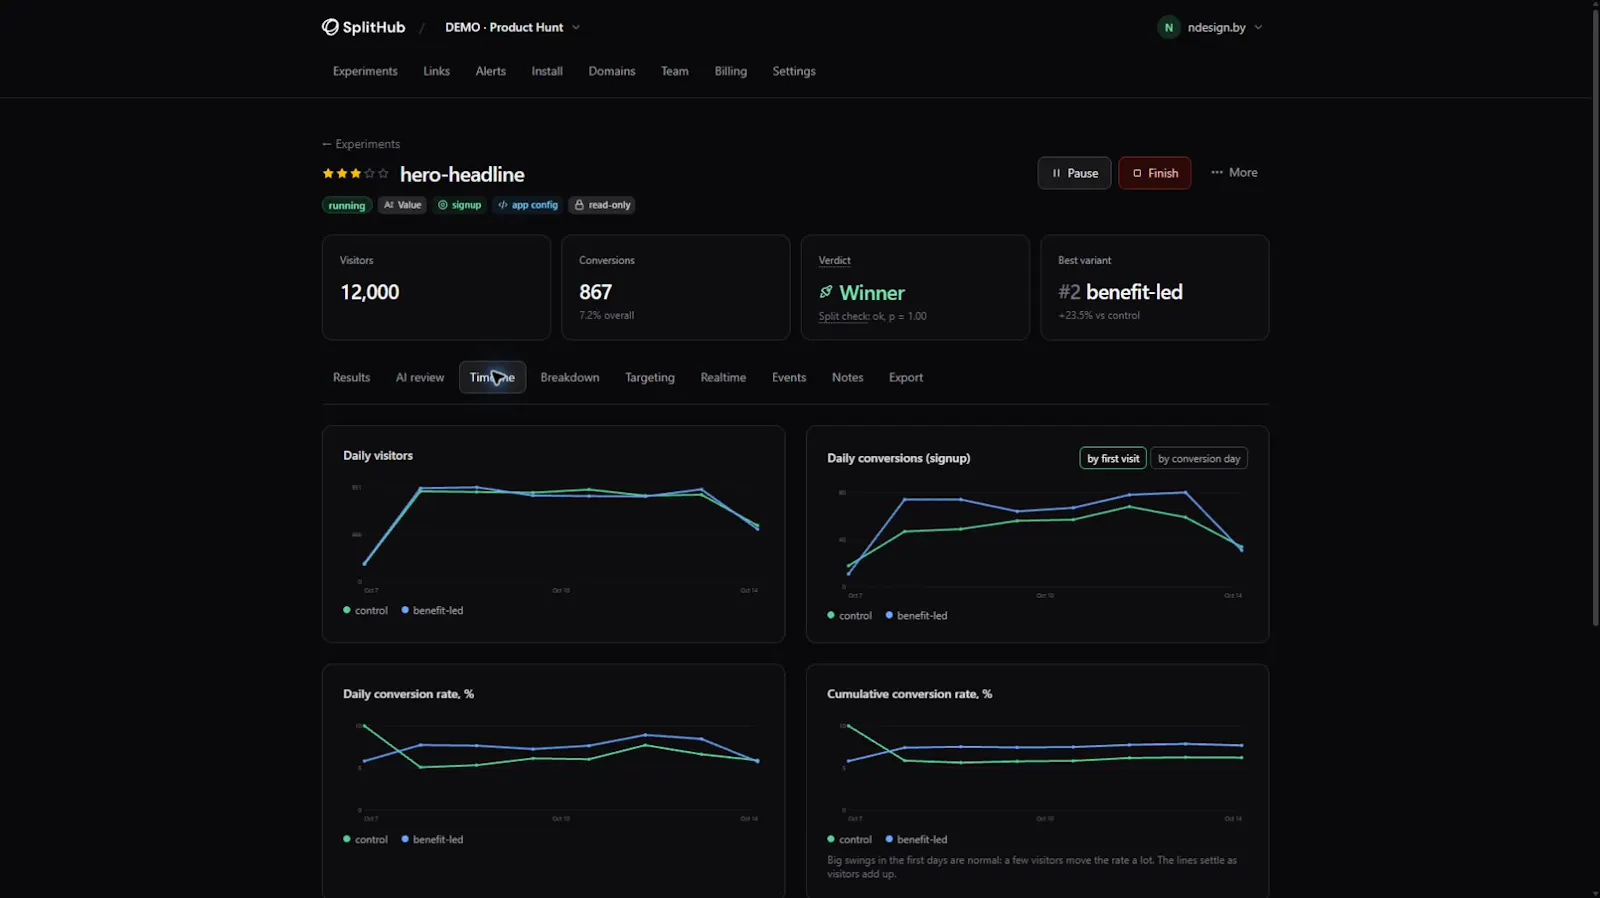Click the ndesign.by avatar icon

(x=1168, y=27)
